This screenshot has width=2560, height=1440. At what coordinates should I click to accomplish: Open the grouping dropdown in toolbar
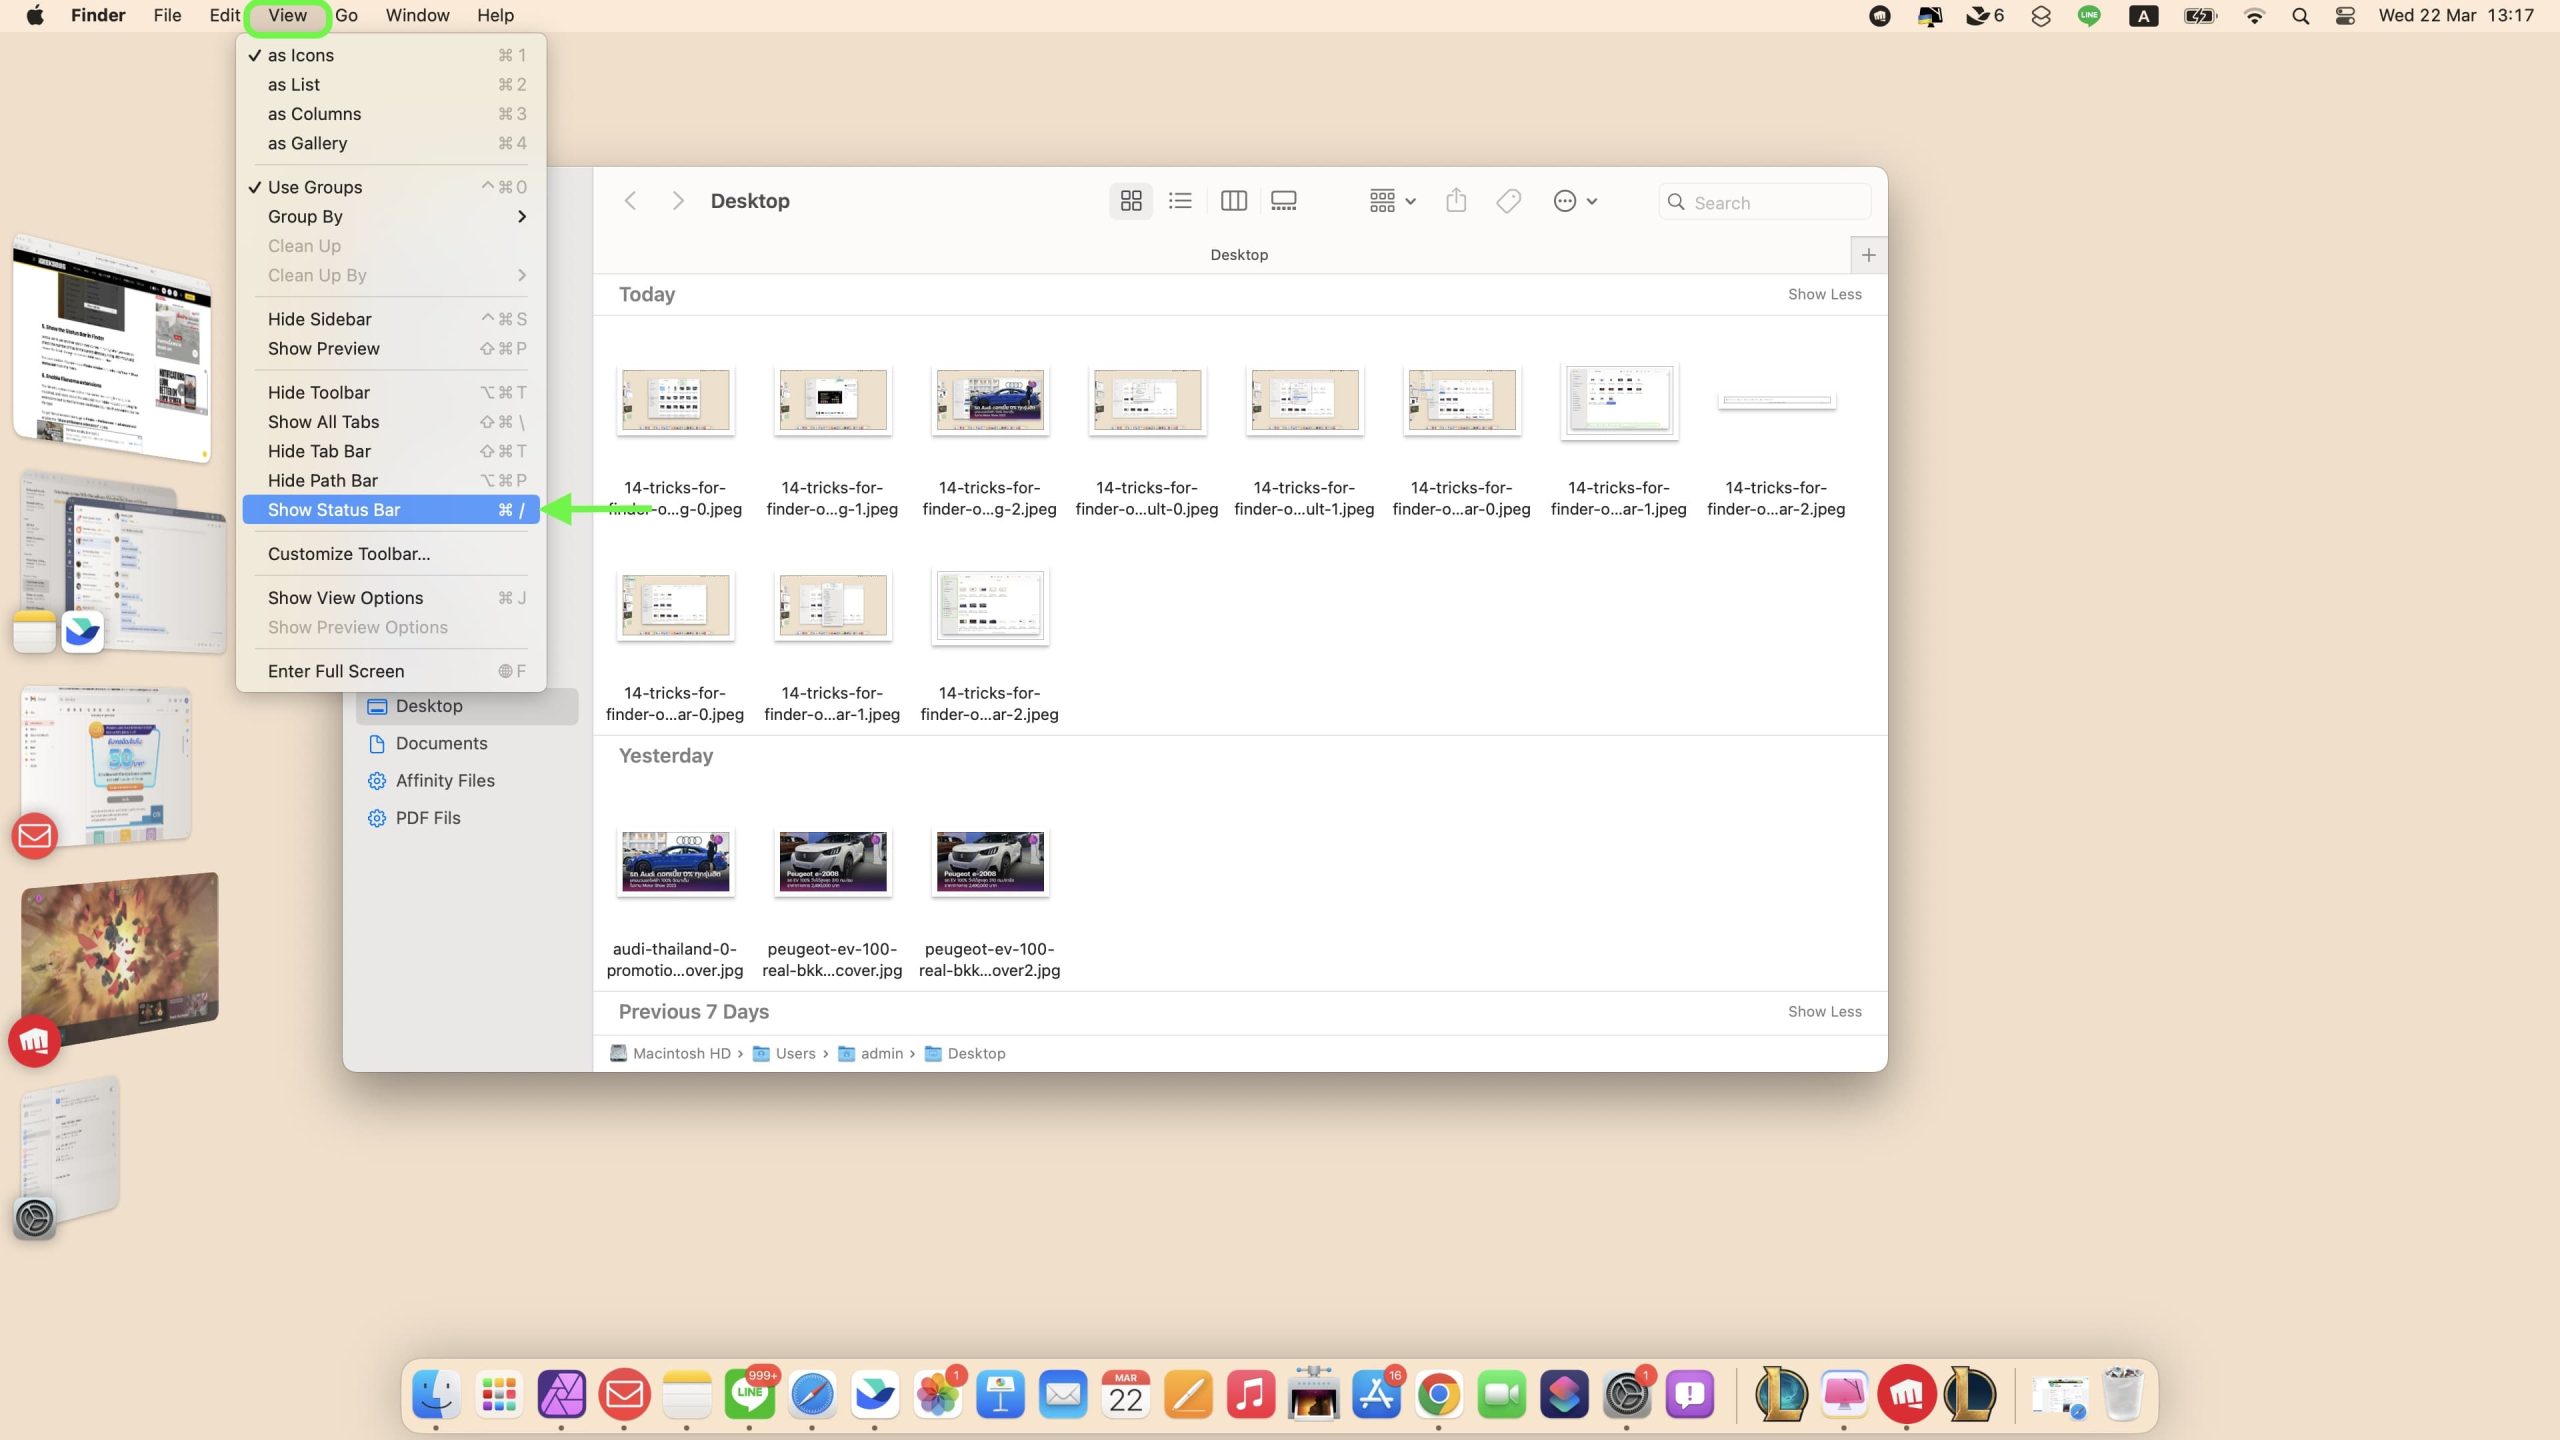pos(1392,201)
